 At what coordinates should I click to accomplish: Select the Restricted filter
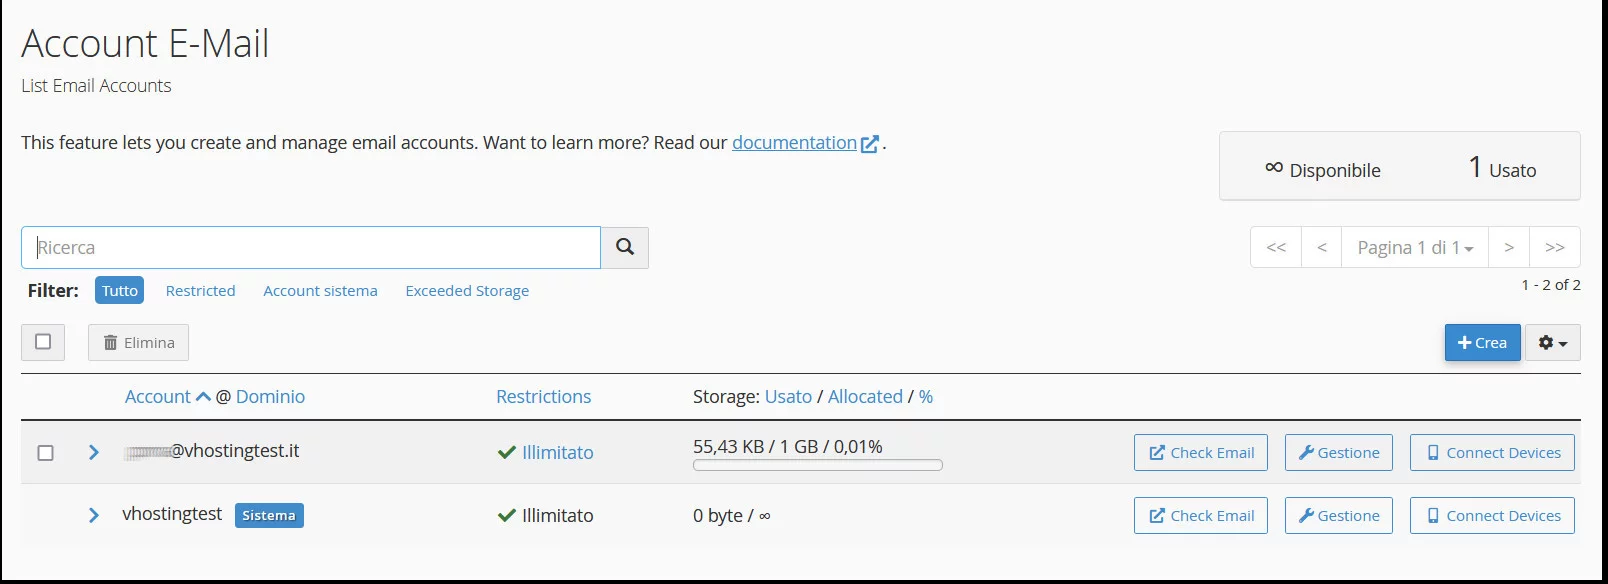pyautogui.click(x=201, y=290)
